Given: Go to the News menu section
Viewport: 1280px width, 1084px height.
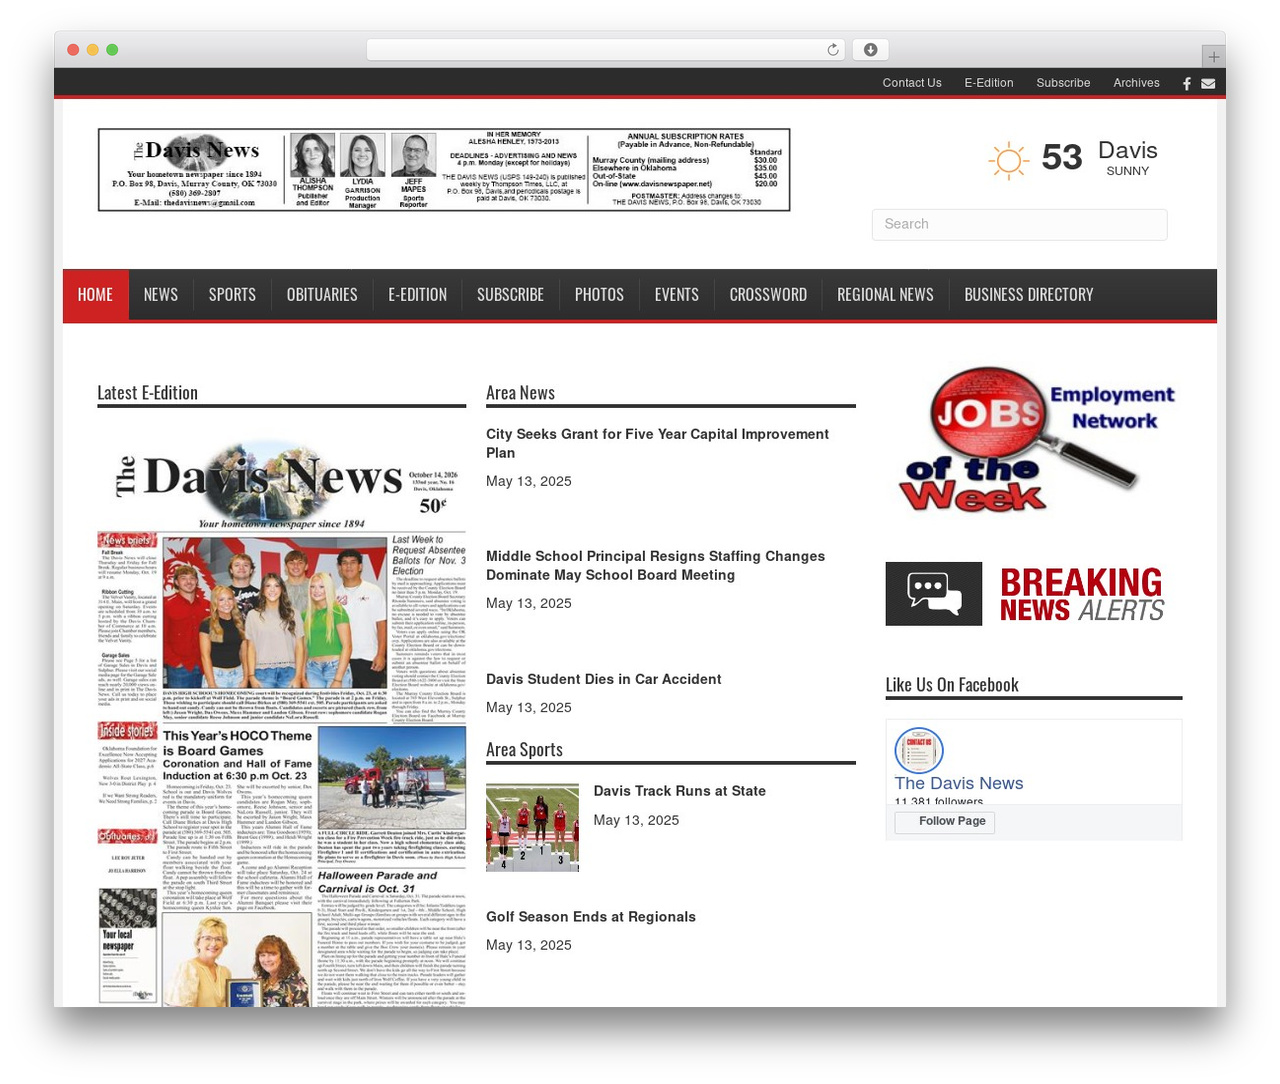Looking at the screenshot, I should click(x=160, y=295).
